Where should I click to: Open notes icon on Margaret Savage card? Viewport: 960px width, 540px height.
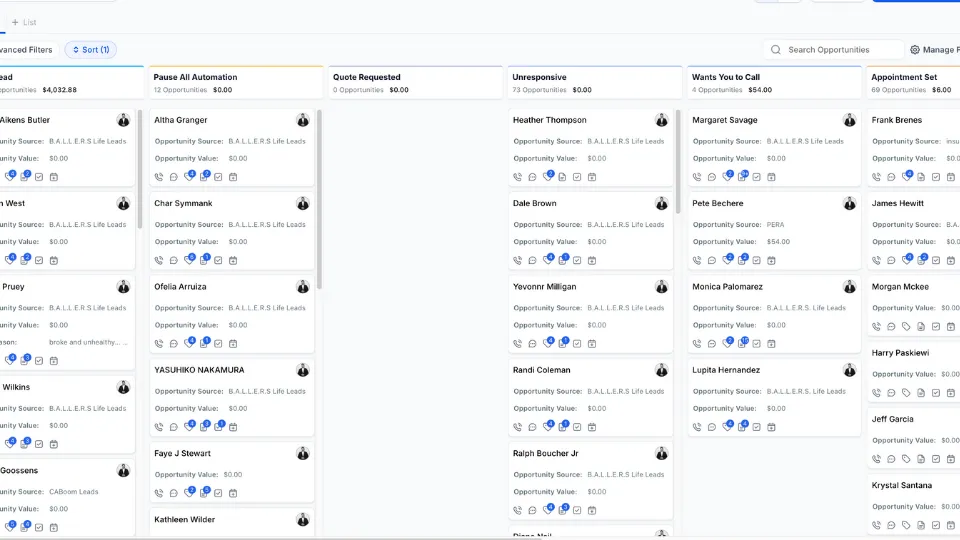[742, 177]
